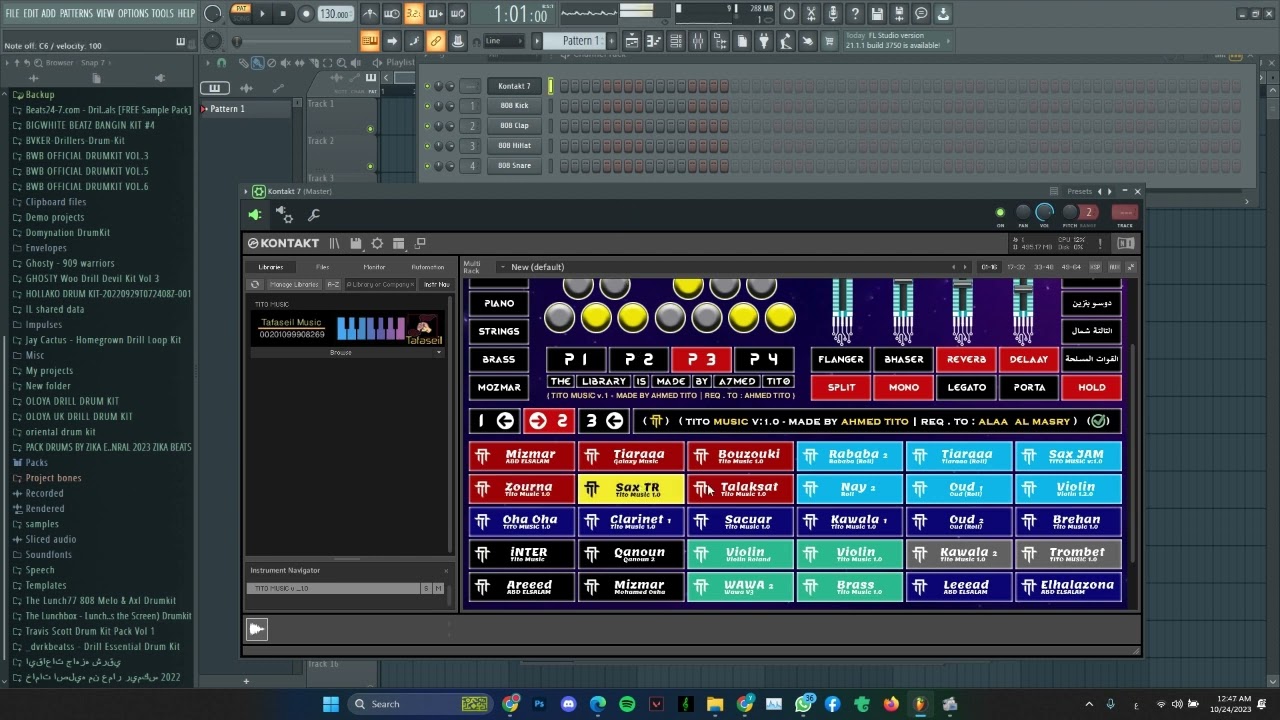Screen dimensions: 1280x720
Task: Click the green speaker icon in wrapper
Action: pyautogui.click(x=255, y=215)
